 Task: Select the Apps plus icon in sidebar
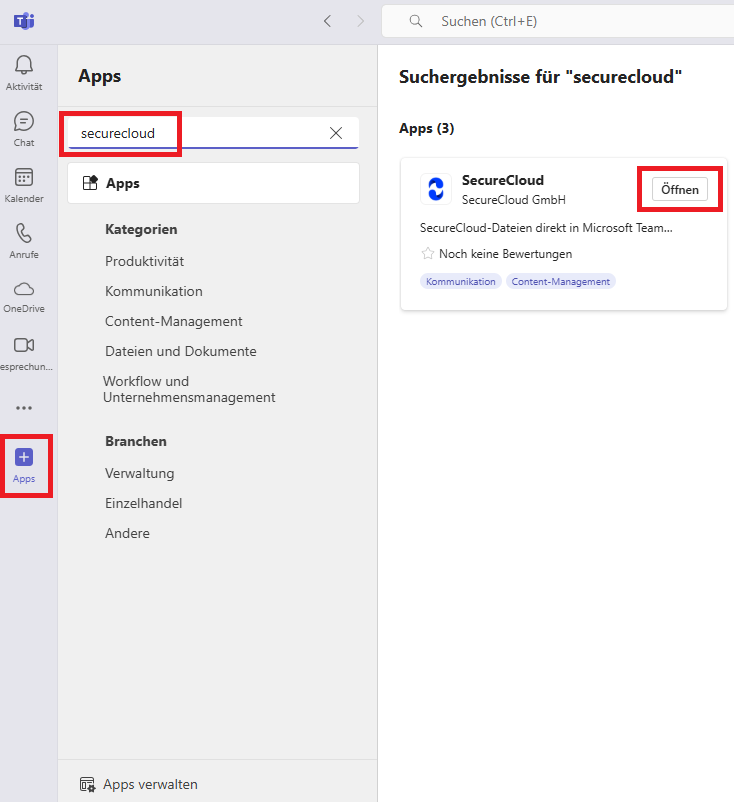pyautogui.click(x=24, y=457)
